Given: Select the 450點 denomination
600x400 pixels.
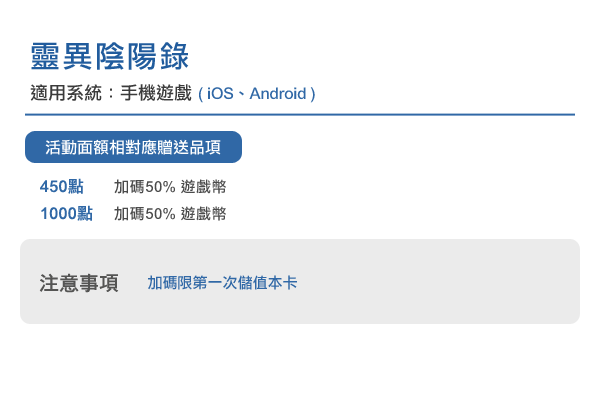Looking at the screenshot, I should pos(62,187).
